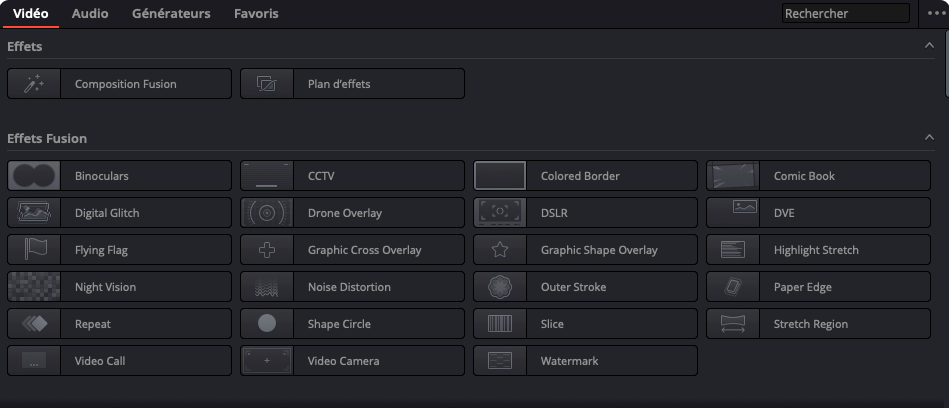Switch to the Audio tab
This screenshot has height=408, width=949.
(x=90, y=14)
